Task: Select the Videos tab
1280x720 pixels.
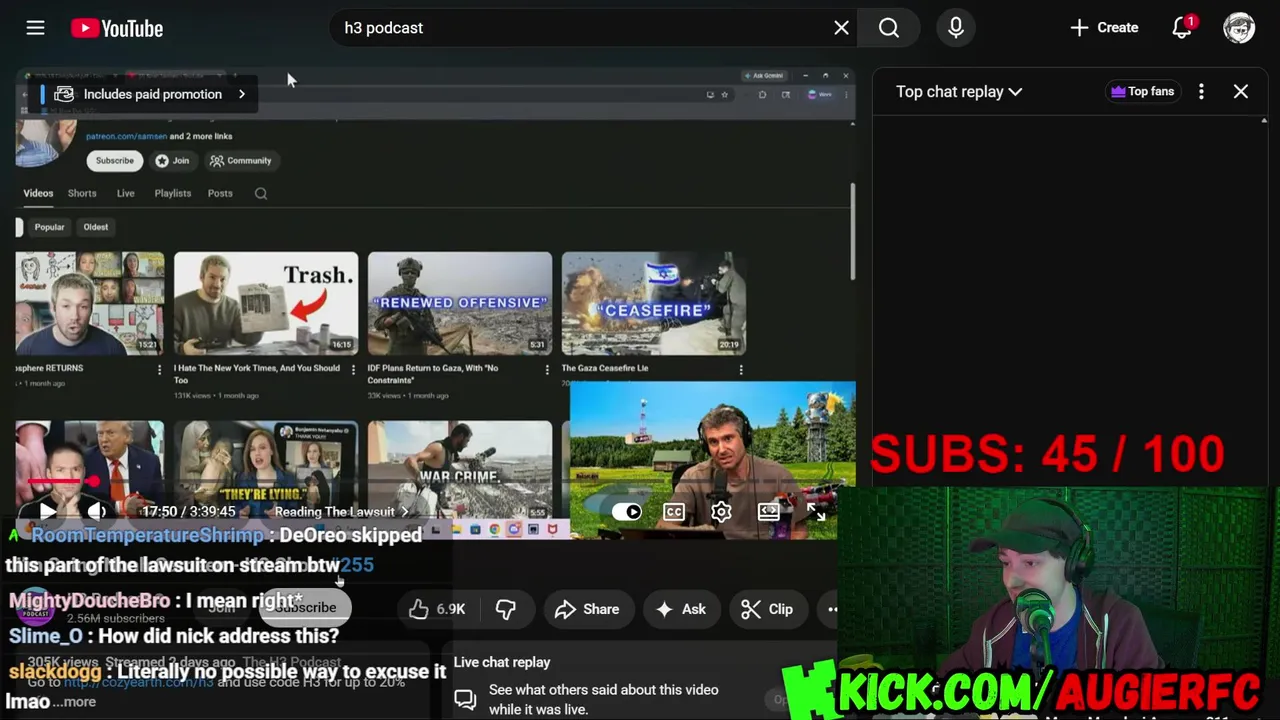Action: (x=38, y=193)
